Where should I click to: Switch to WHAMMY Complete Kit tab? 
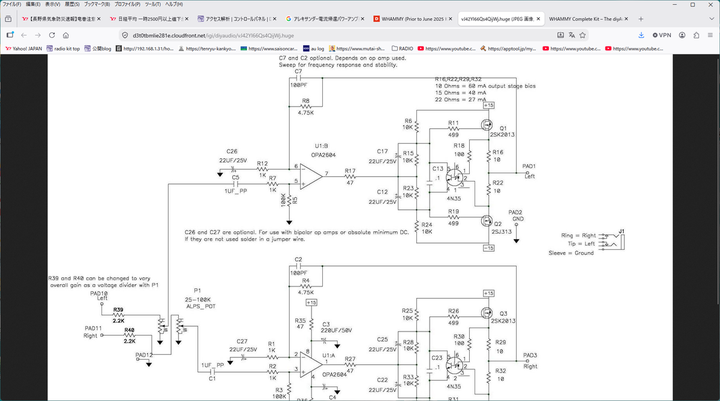click(x=587, y=19)
